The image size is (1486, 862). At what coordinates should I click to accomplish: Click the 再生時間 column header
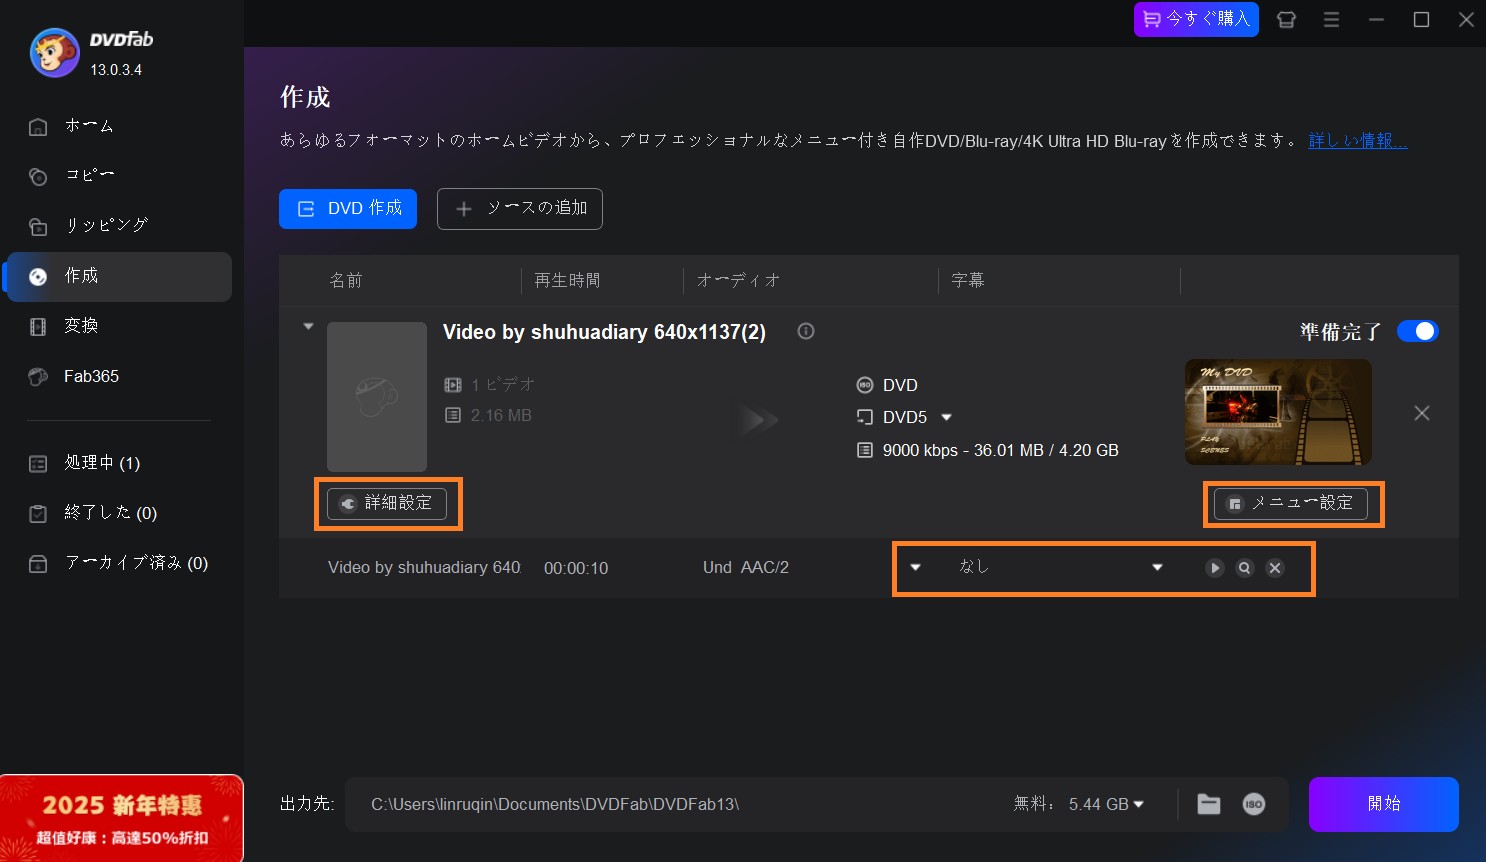tap(567, 281)
